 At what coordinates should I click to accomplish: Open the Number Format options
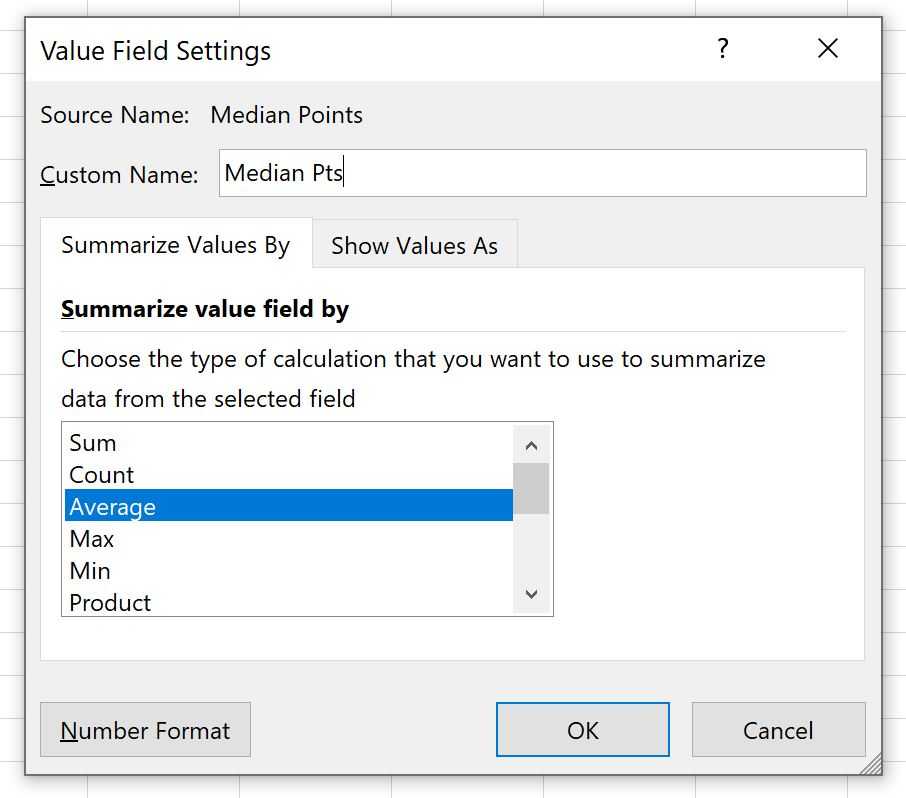[145, 730]
